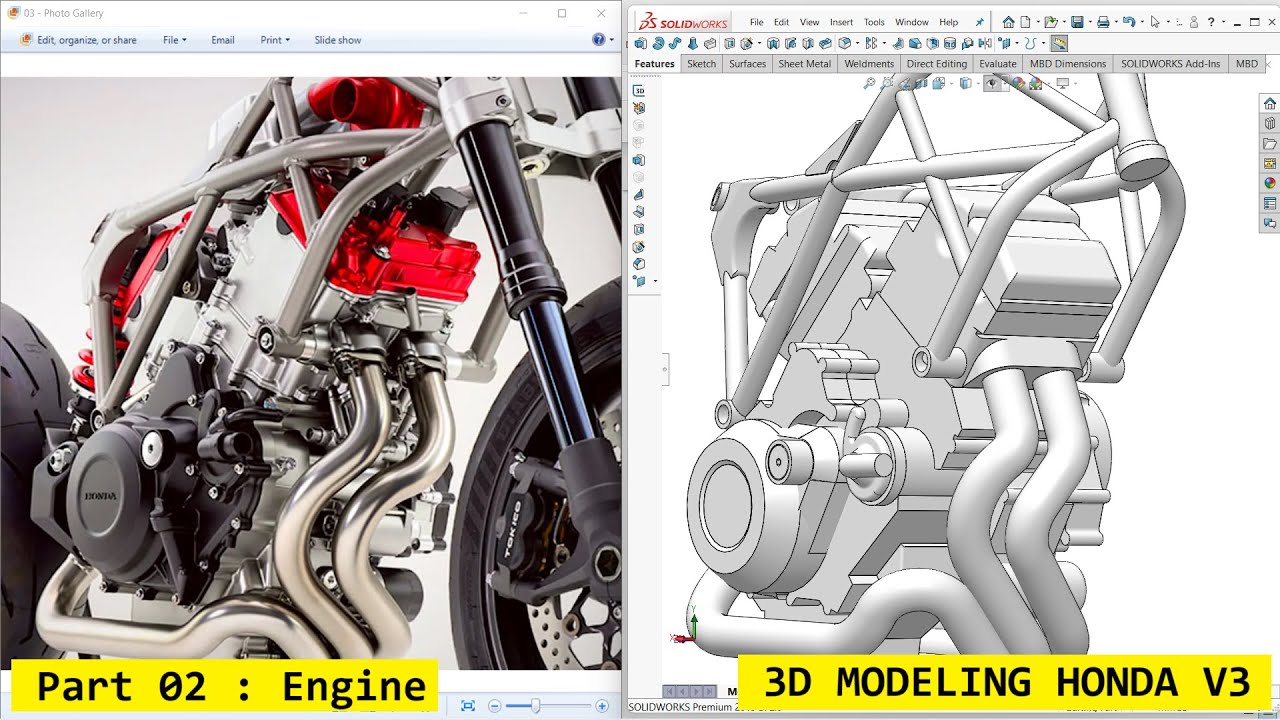This screenshot has height=720, width=1280.
Task: Click the actual size icon in Photo Gallery
Action: pyautogui.click(x=468, y=706)
